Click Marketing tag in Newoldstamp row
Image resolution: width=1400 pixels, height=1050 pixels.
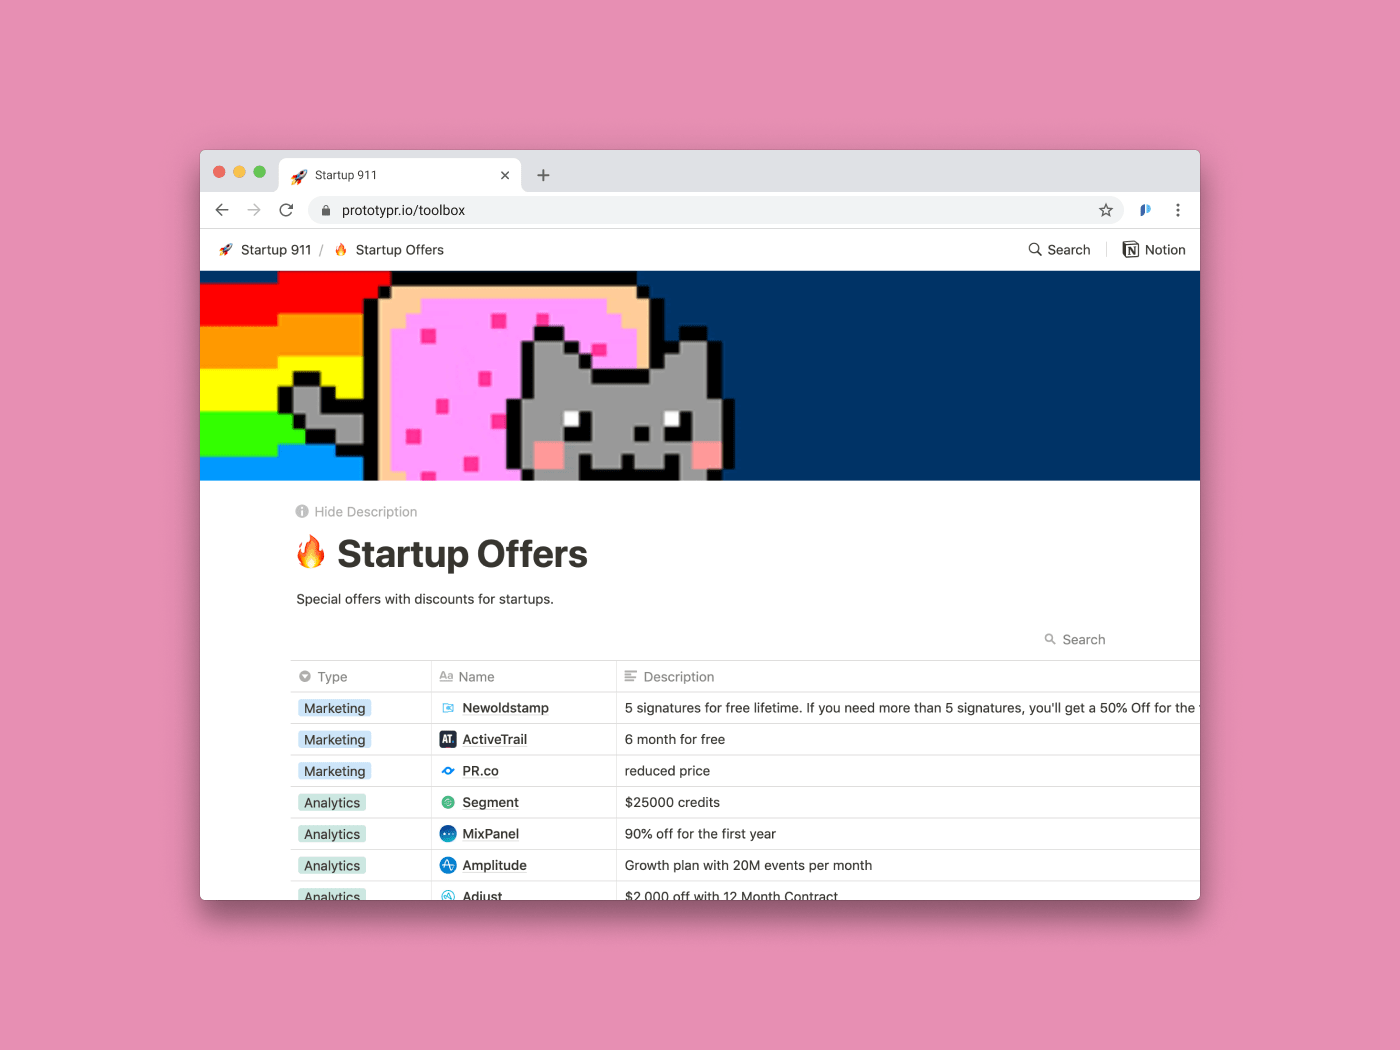[x=335, y=708]
